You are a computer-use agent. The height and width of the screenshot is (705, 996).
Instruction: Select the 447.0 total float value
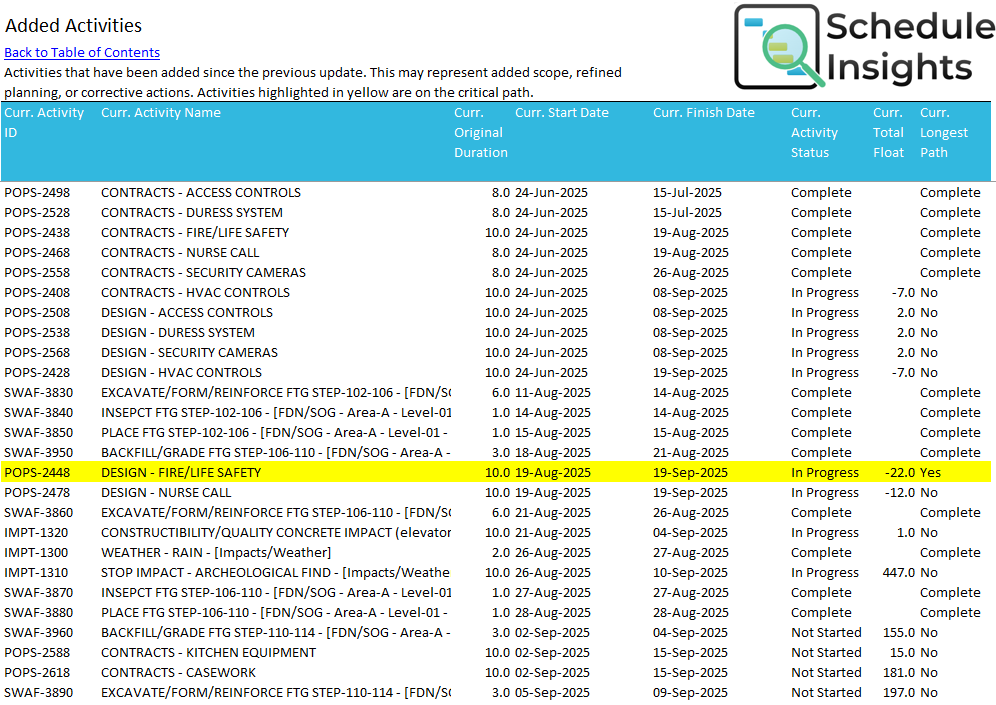(897, 573)
